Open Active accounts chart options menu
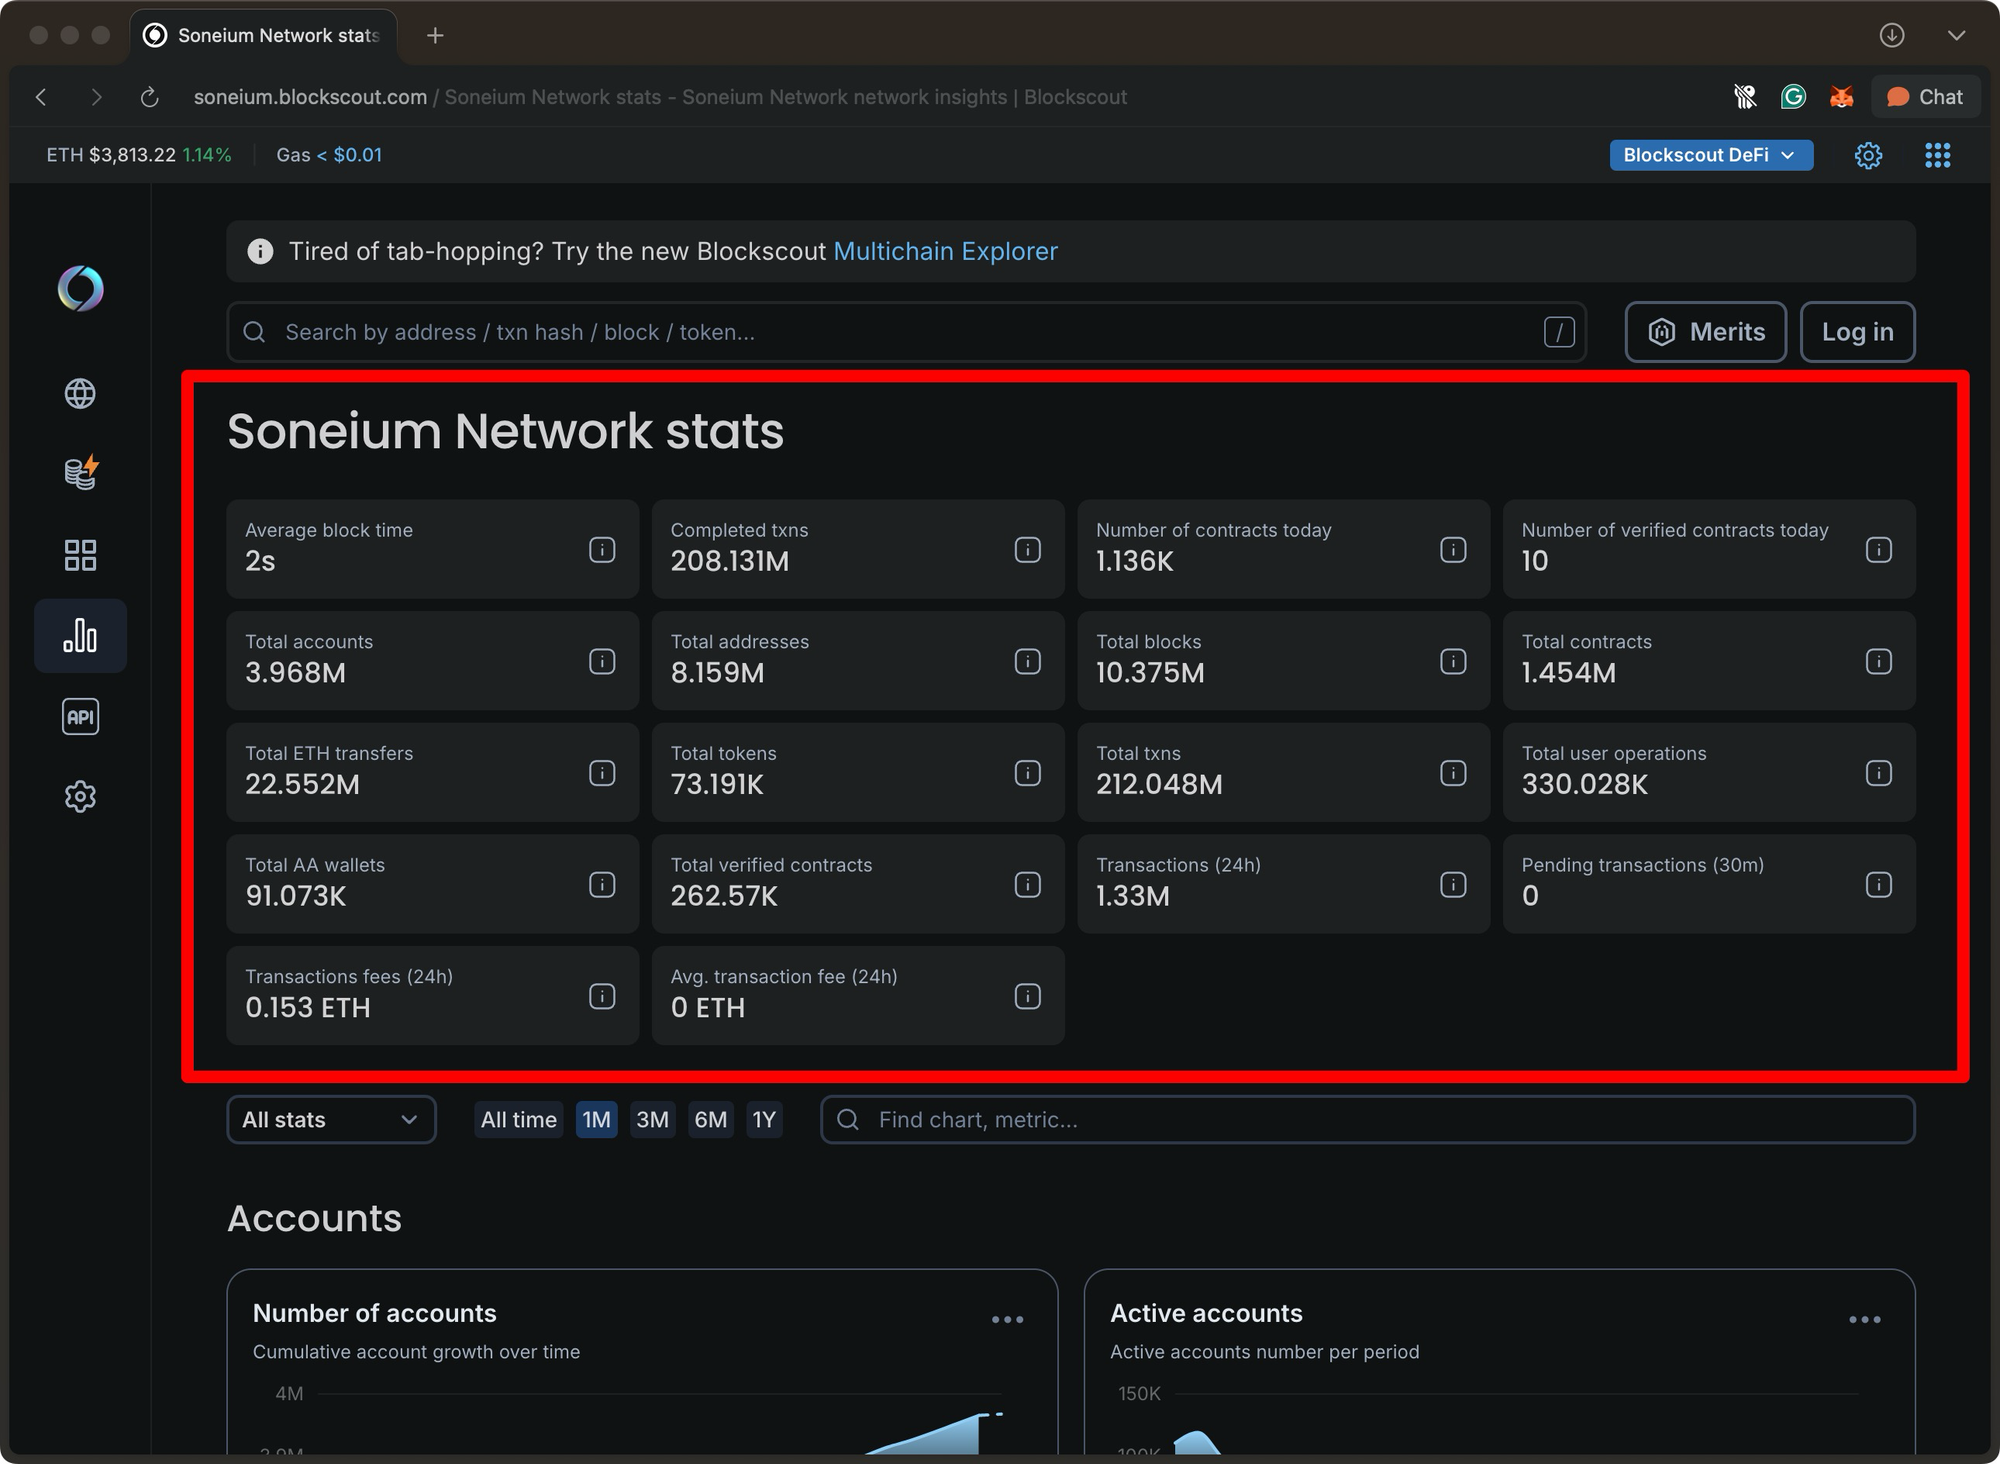This screenshot has height=1464, width=2000. (x=1864, y=1320)
